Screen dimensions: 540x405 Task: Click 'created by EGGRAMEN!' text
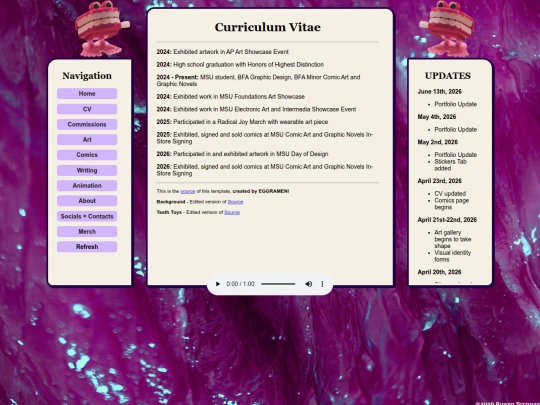261,191
